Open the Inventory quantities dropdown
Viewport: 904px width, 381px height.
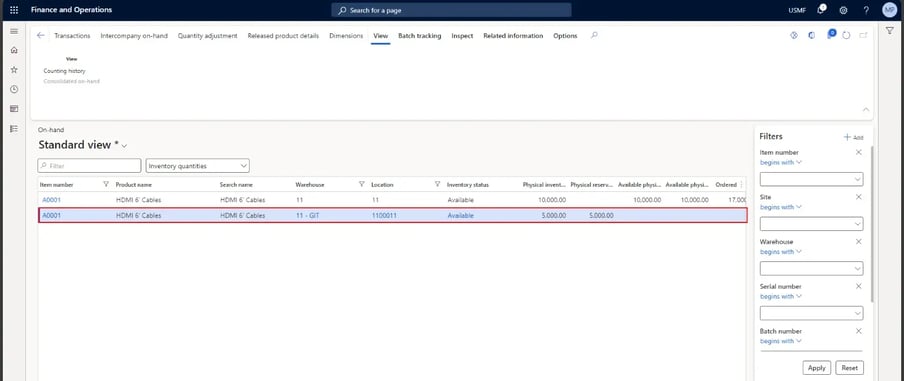coord(198,166)
